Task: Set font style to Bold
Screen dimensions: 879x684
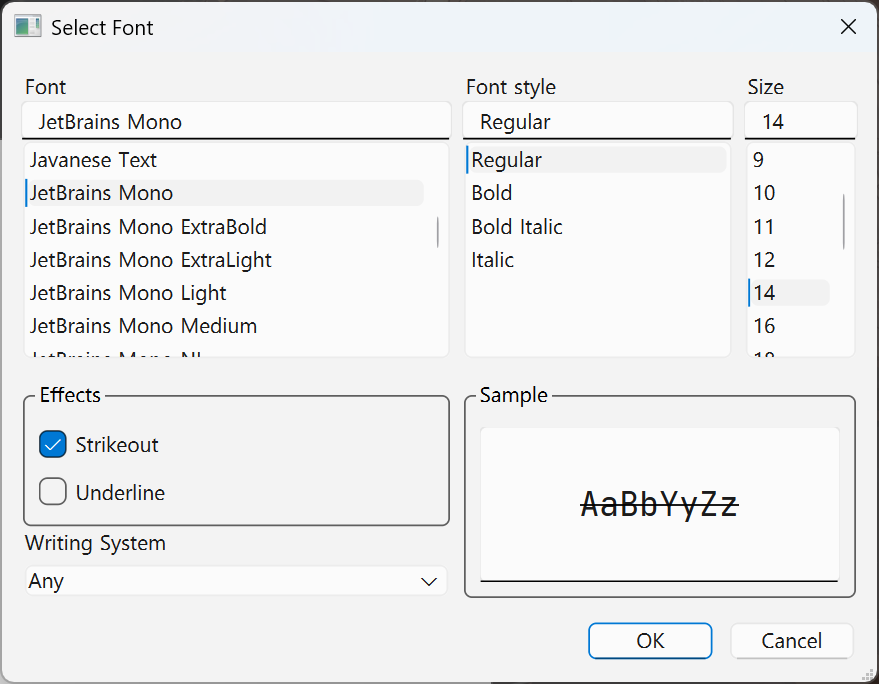Action: click(x=492, y=193)
